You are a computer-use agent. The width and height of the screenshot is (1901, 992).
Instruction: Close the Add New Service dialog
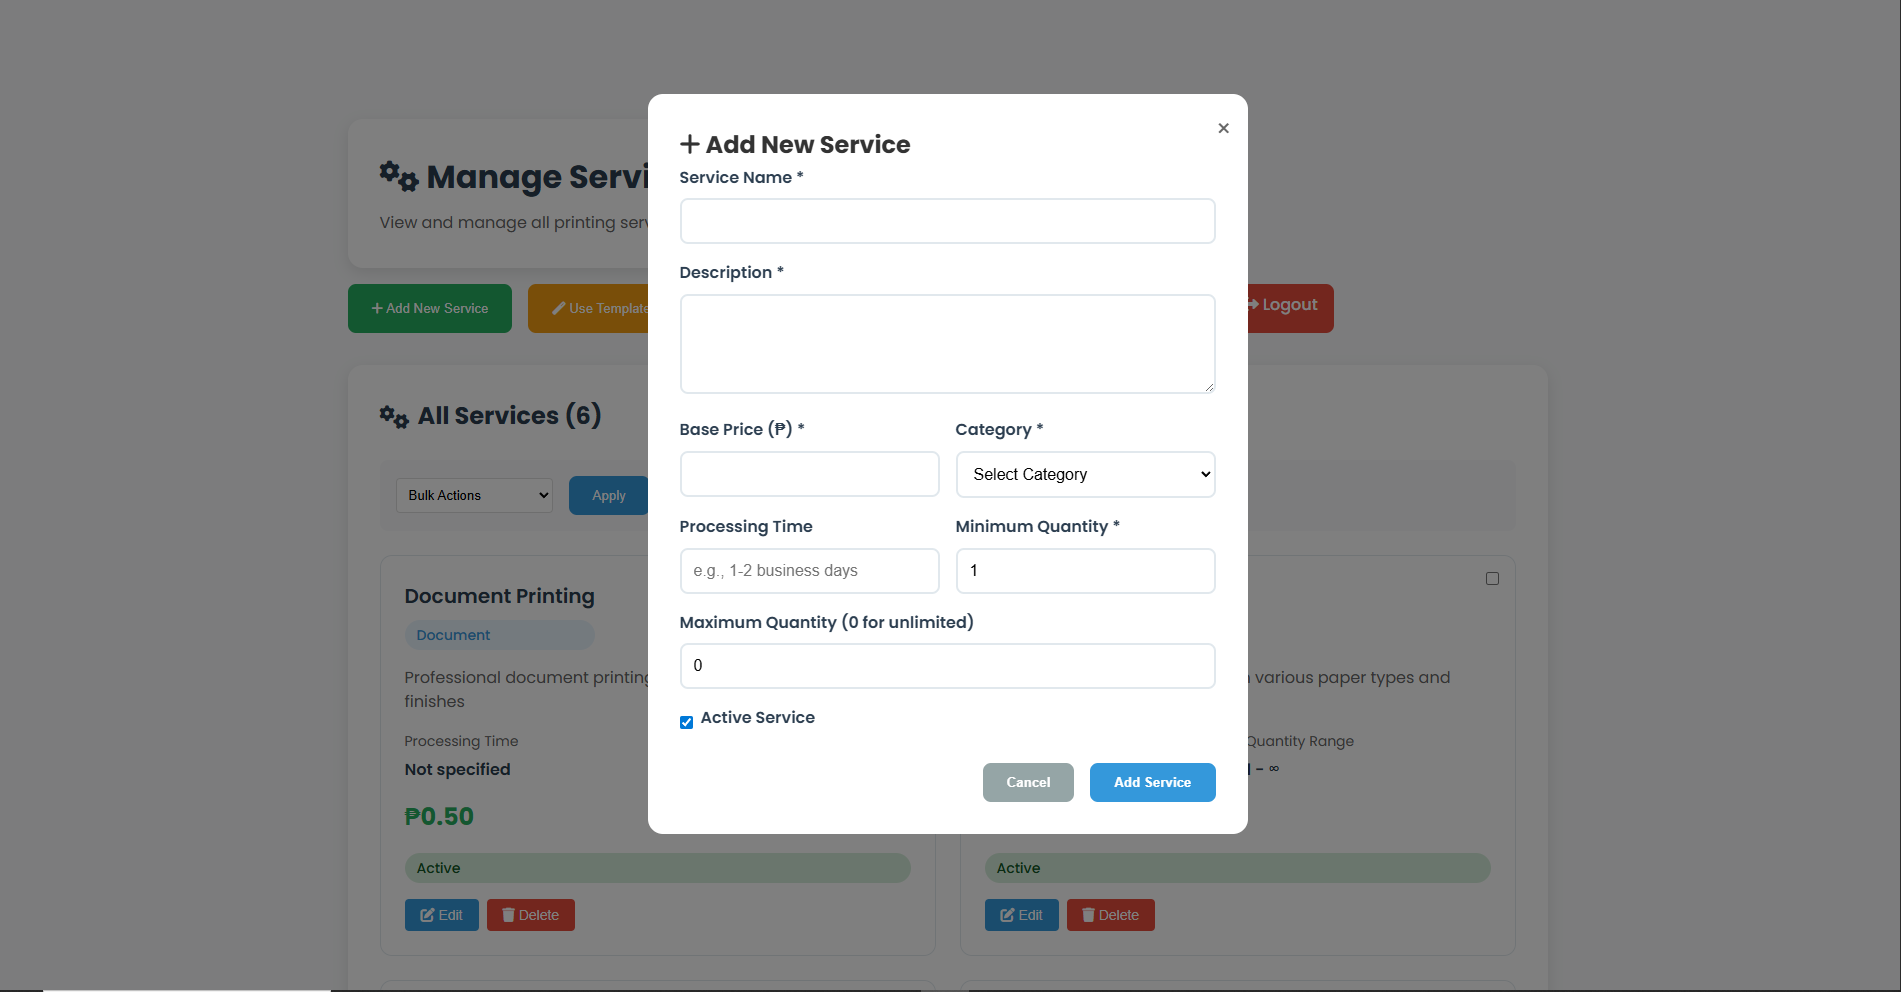[1223, 128]
